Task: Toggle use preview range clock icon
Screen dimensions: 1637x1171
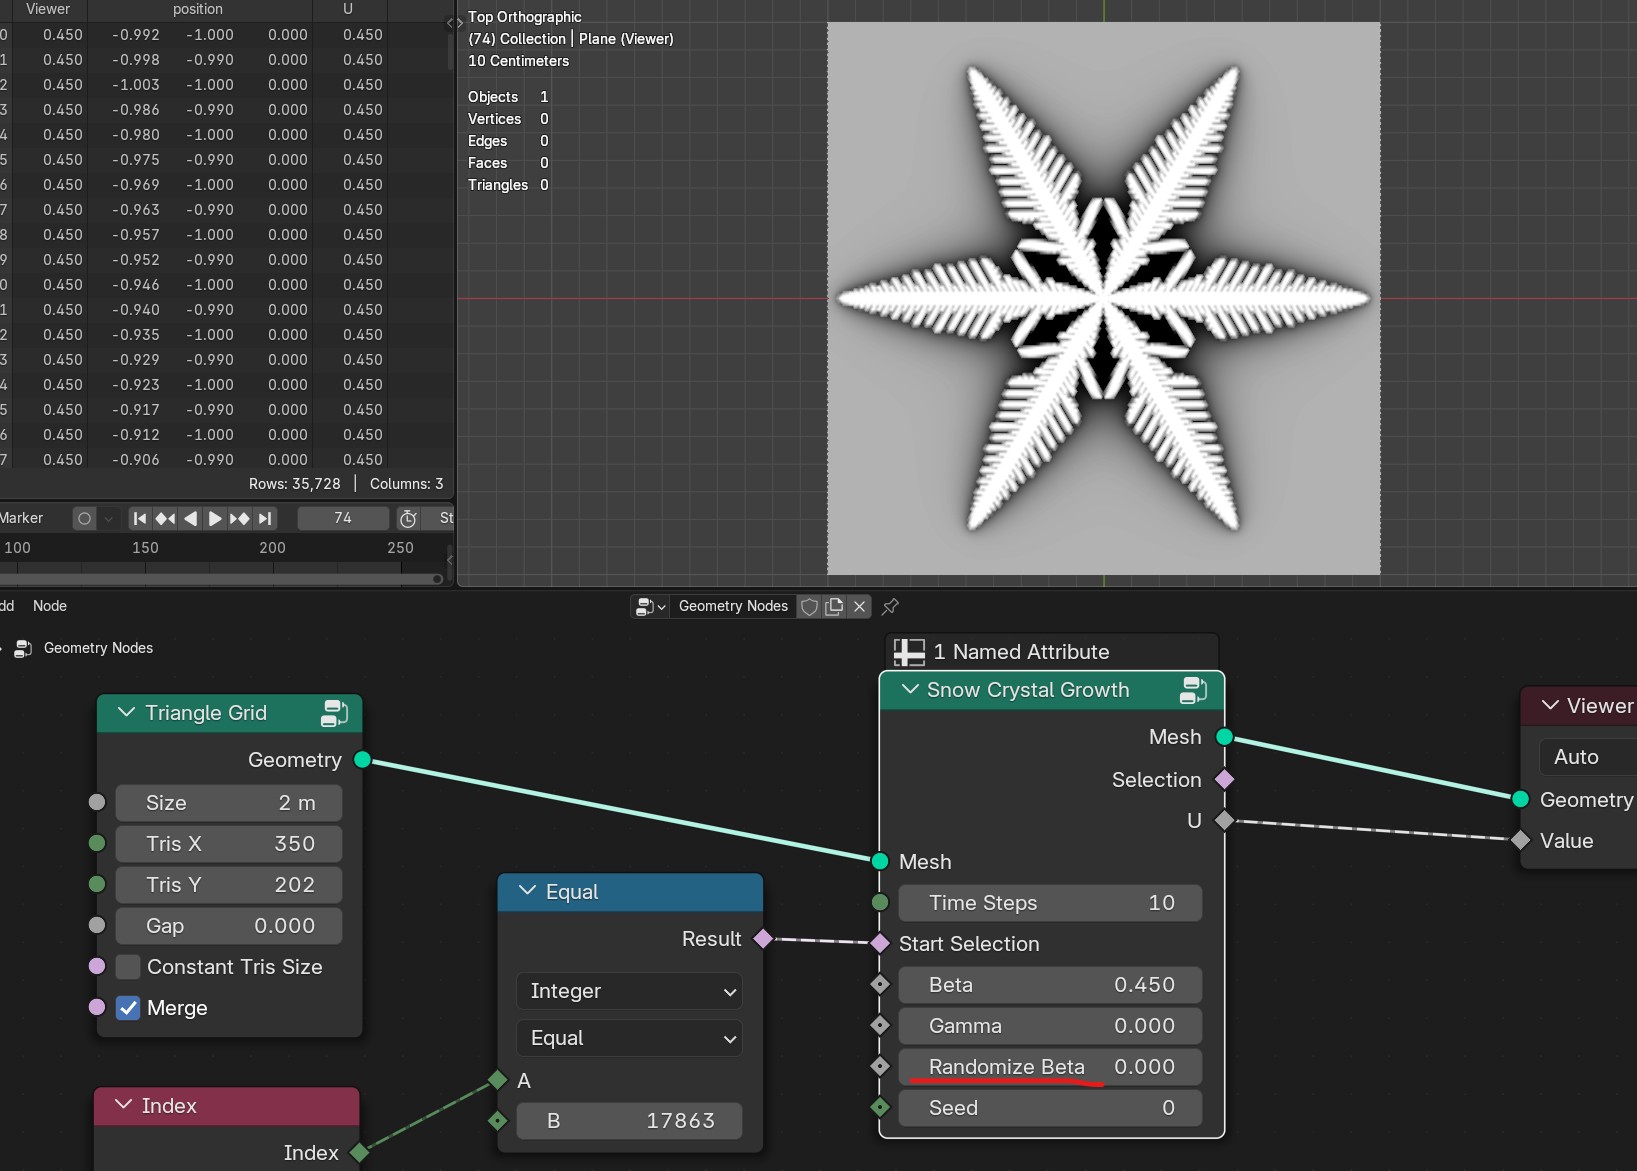Action: 408,518
